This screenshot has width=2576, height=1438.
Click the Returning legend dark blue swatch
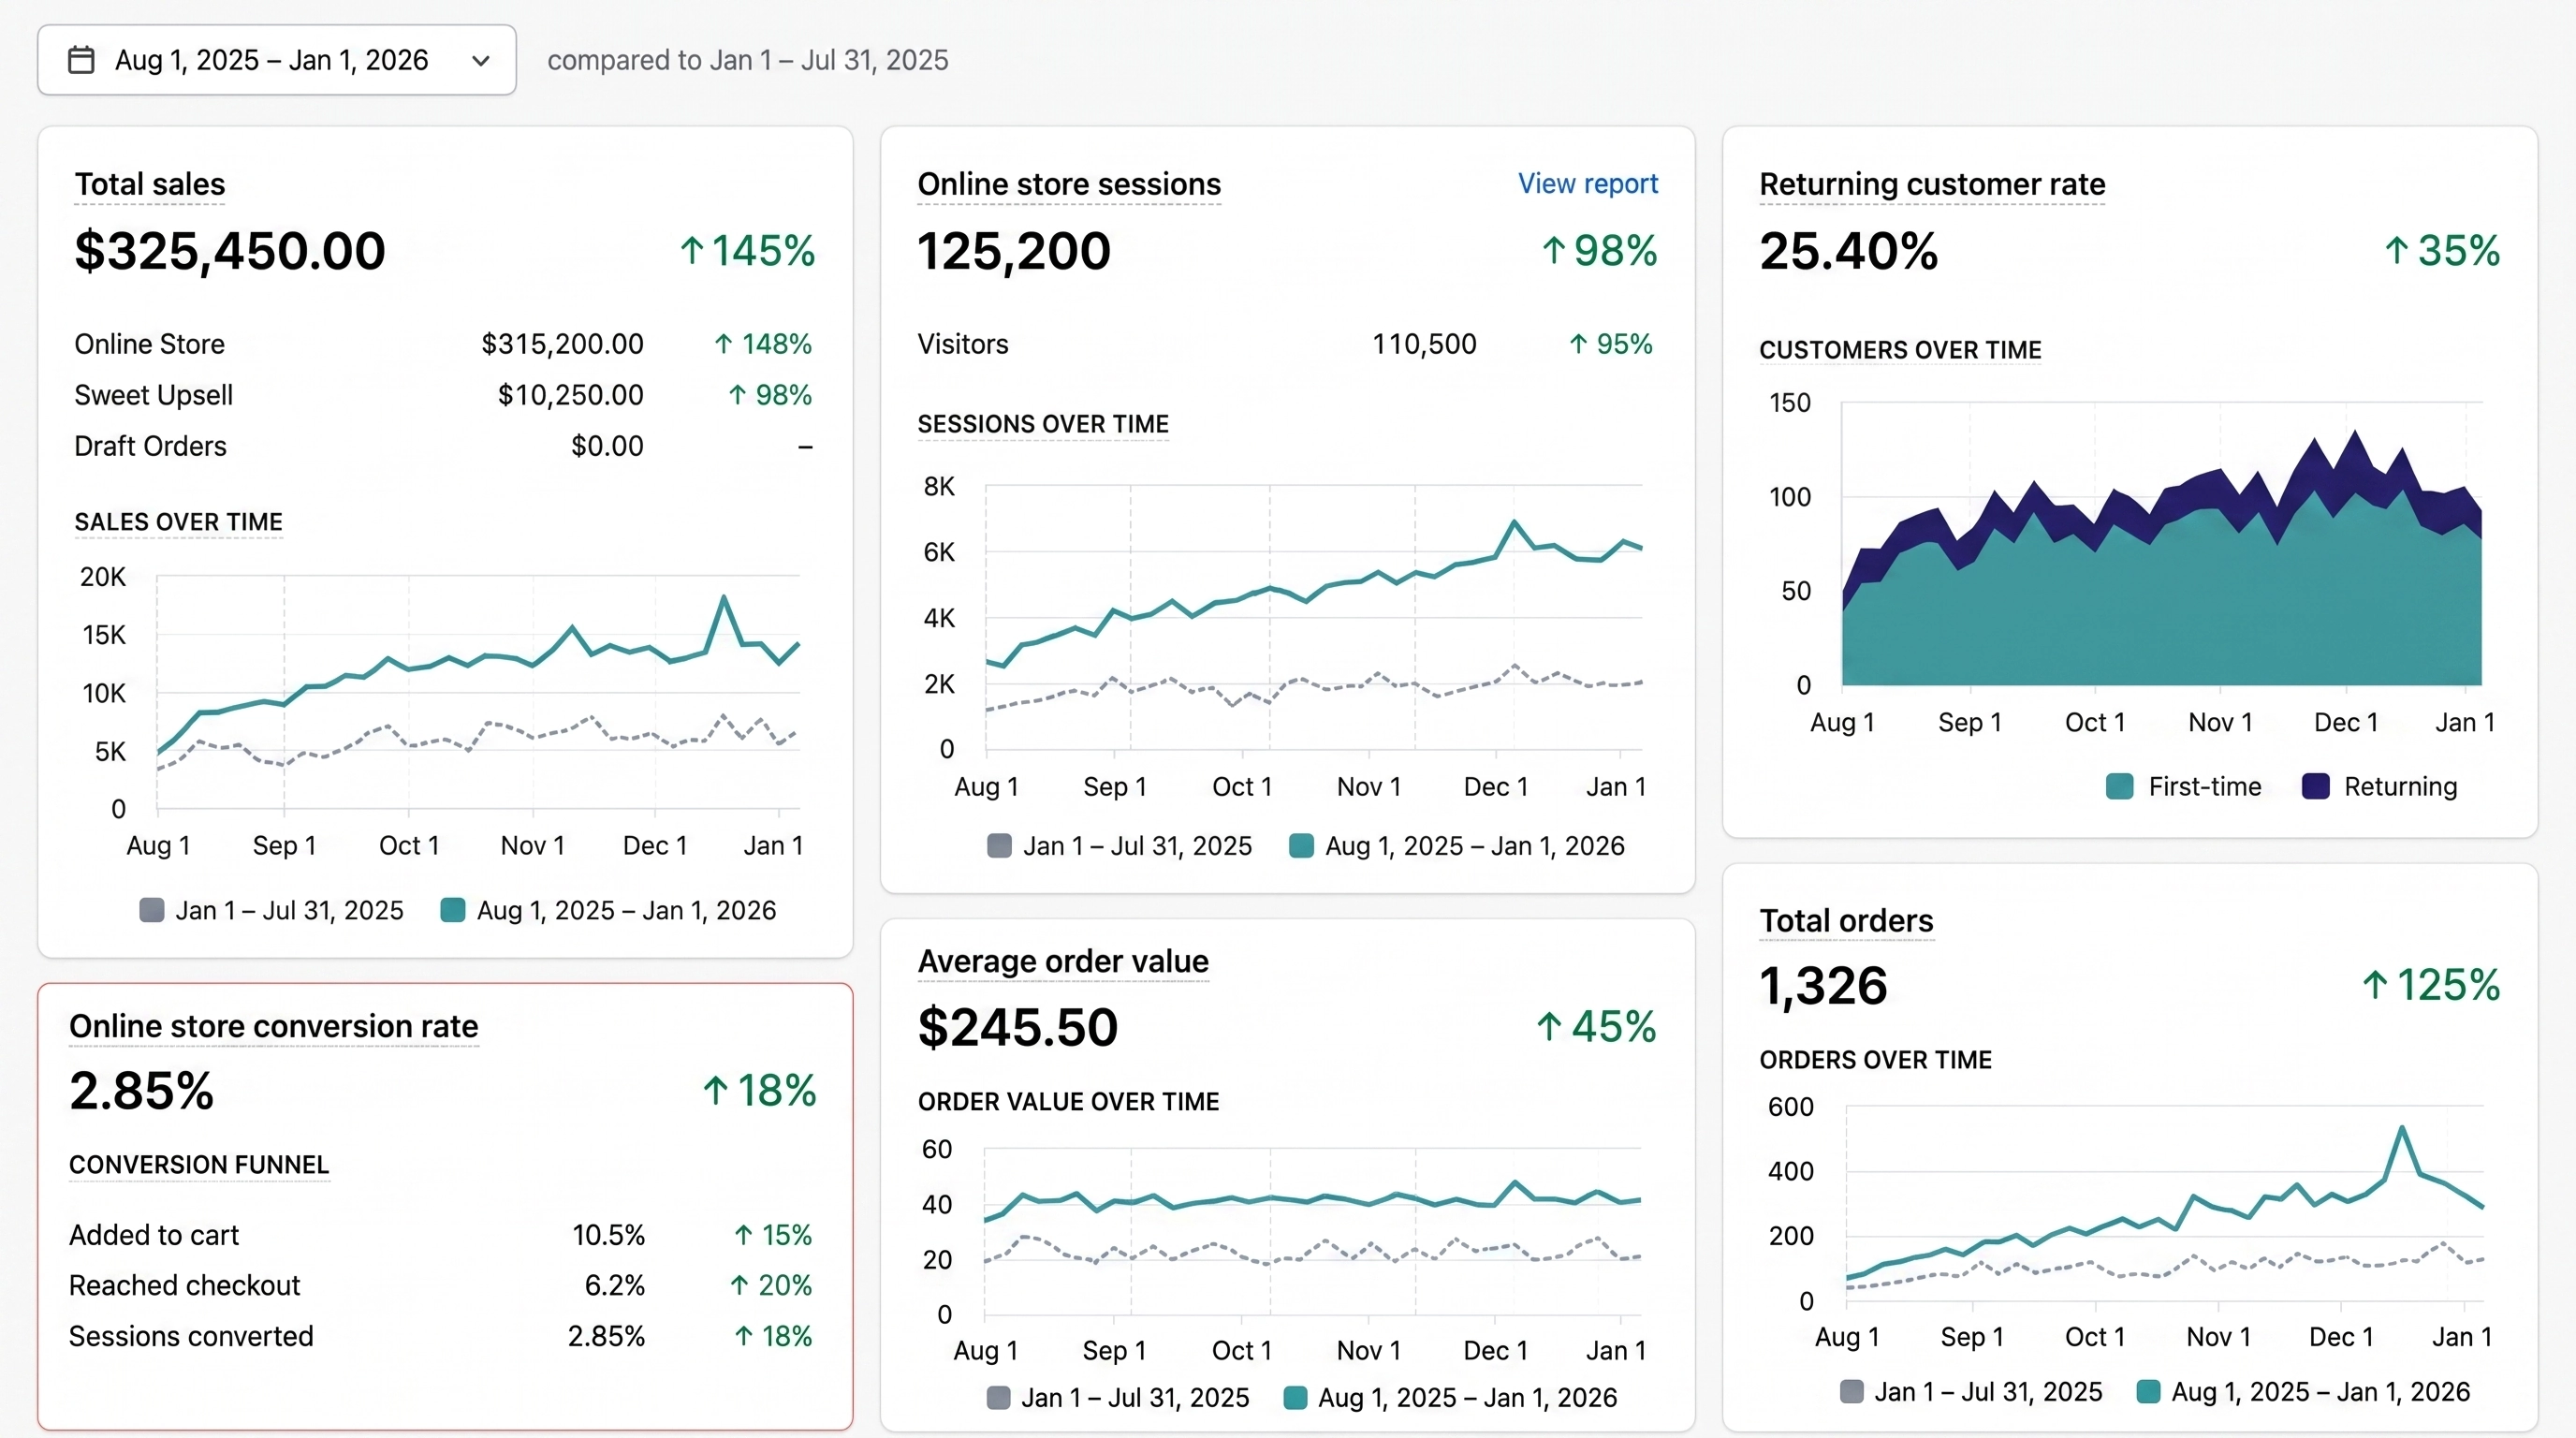2315,787
